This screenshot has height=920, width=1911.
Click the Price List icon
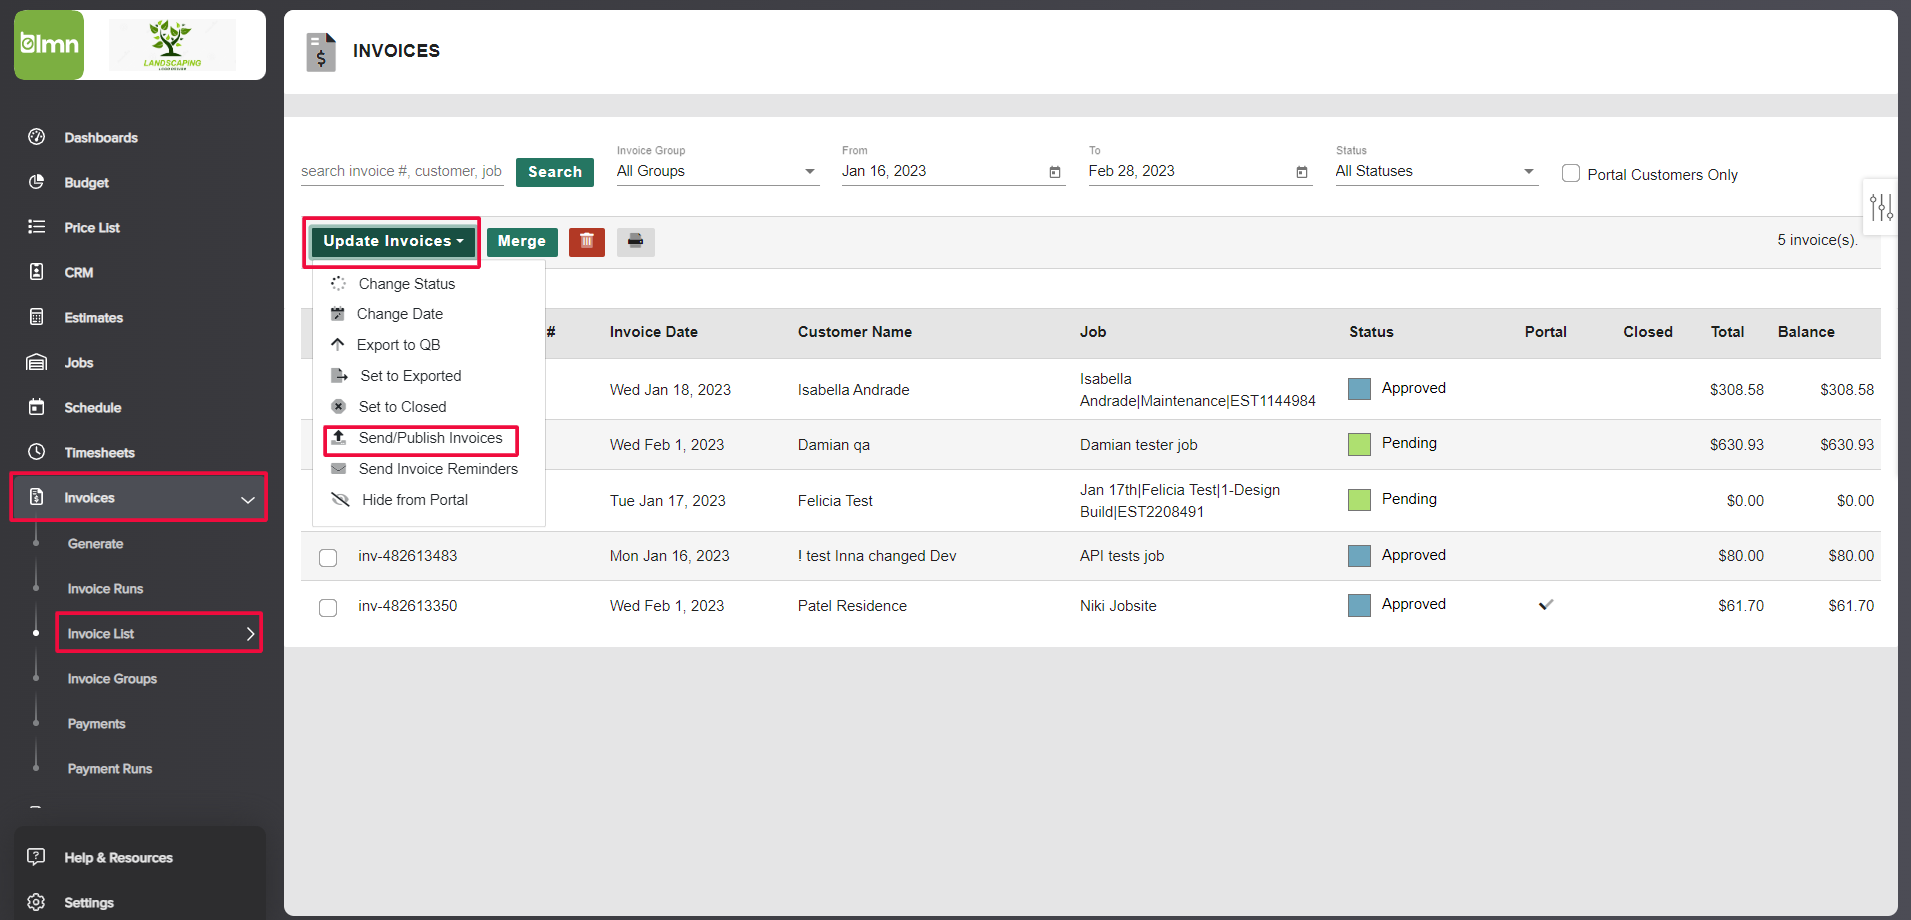tap(37, 227)
